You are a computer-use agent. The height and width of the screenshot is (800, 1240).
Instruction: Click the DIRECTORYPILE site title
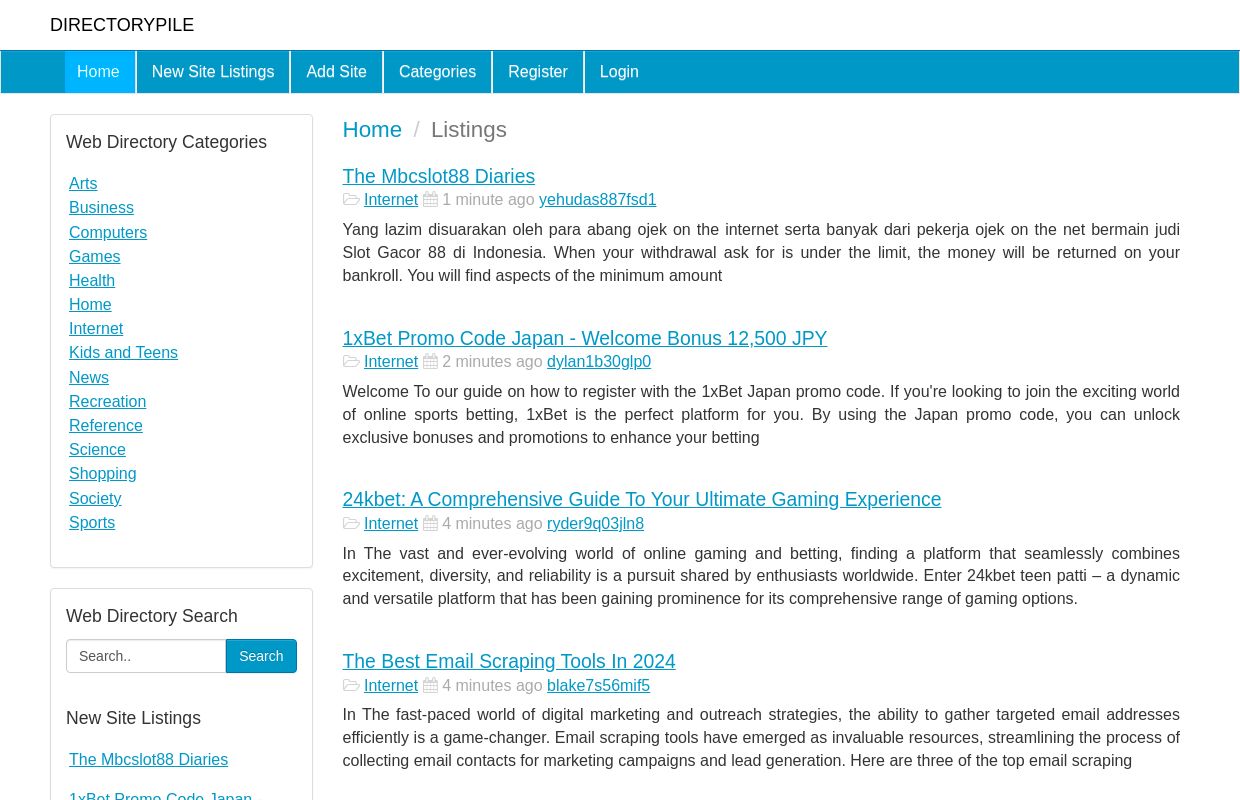(x=122, y=25)
